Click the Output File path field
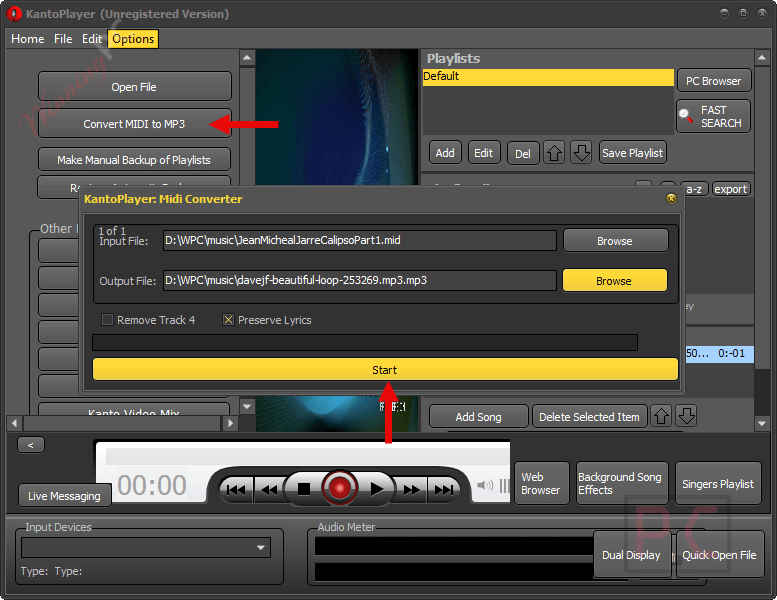This screenshot has height=600, width=777. click(360, 280)
